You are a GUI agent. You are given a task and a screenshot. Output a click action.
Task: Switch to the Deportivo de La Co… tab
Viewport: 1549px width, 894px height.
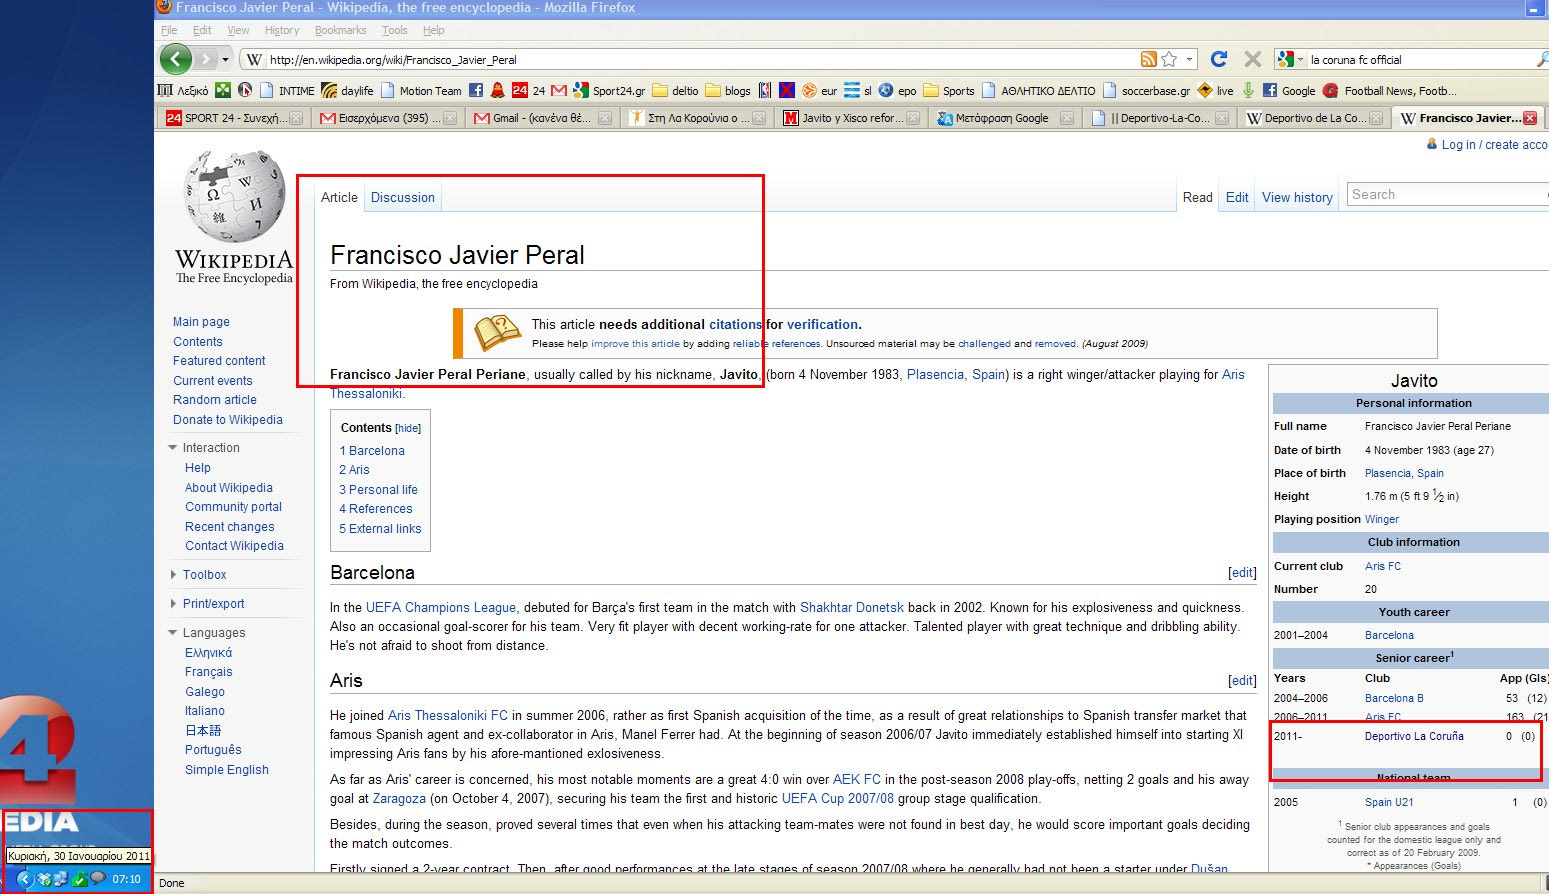[1314, 118]
